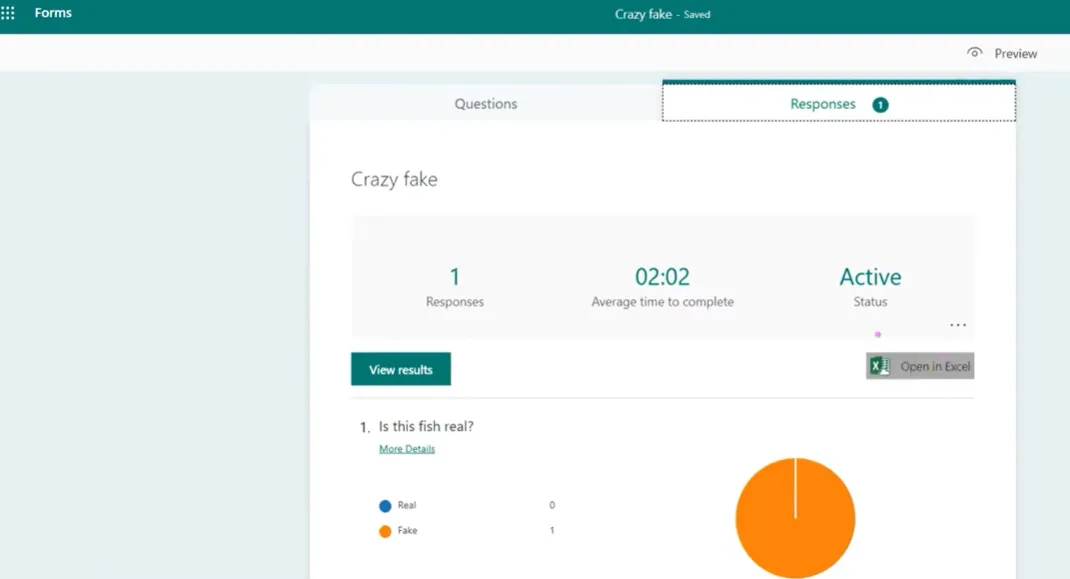Click the 02:02 average time value
The height and width of the screenshot is (579, 1070).
click(x=662, y=277)
